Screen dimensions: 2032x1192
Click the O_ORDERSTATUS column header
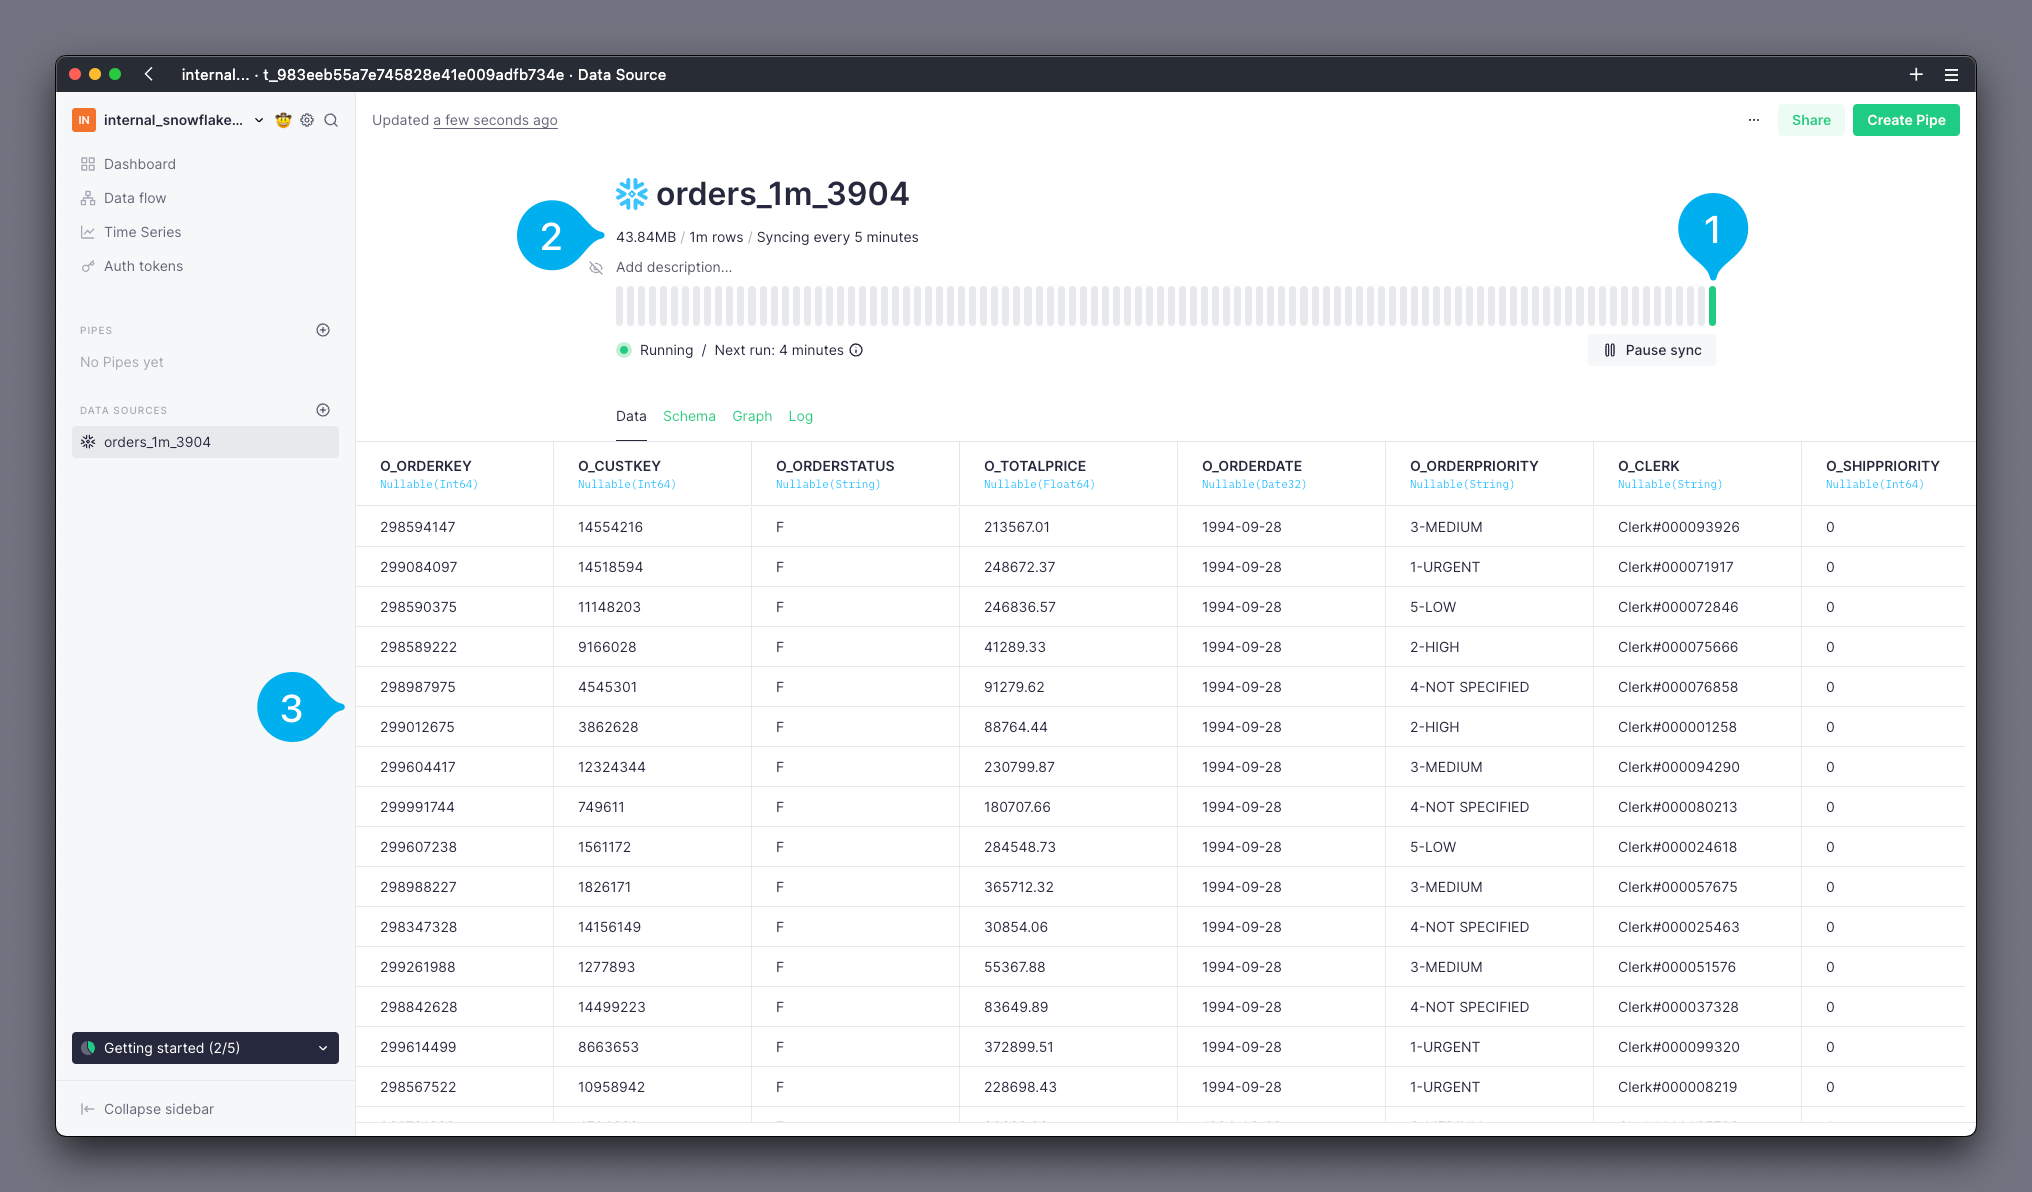[855, 474]
